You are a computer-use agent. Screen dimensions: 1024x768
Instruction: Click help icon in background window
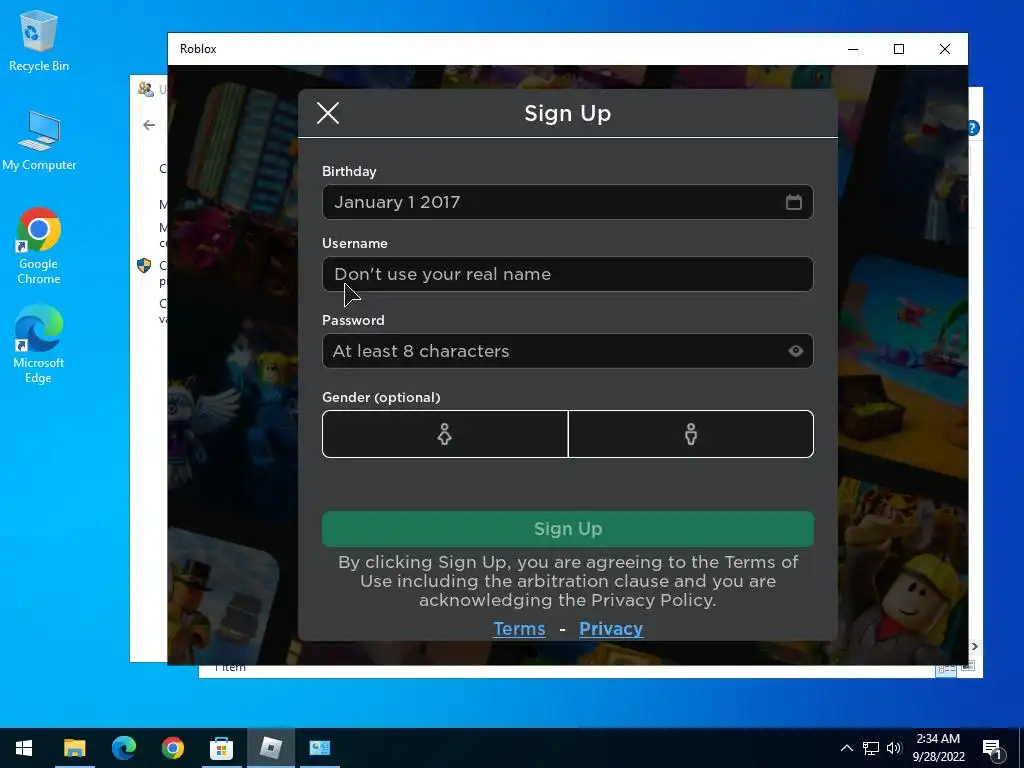[974, 128]
